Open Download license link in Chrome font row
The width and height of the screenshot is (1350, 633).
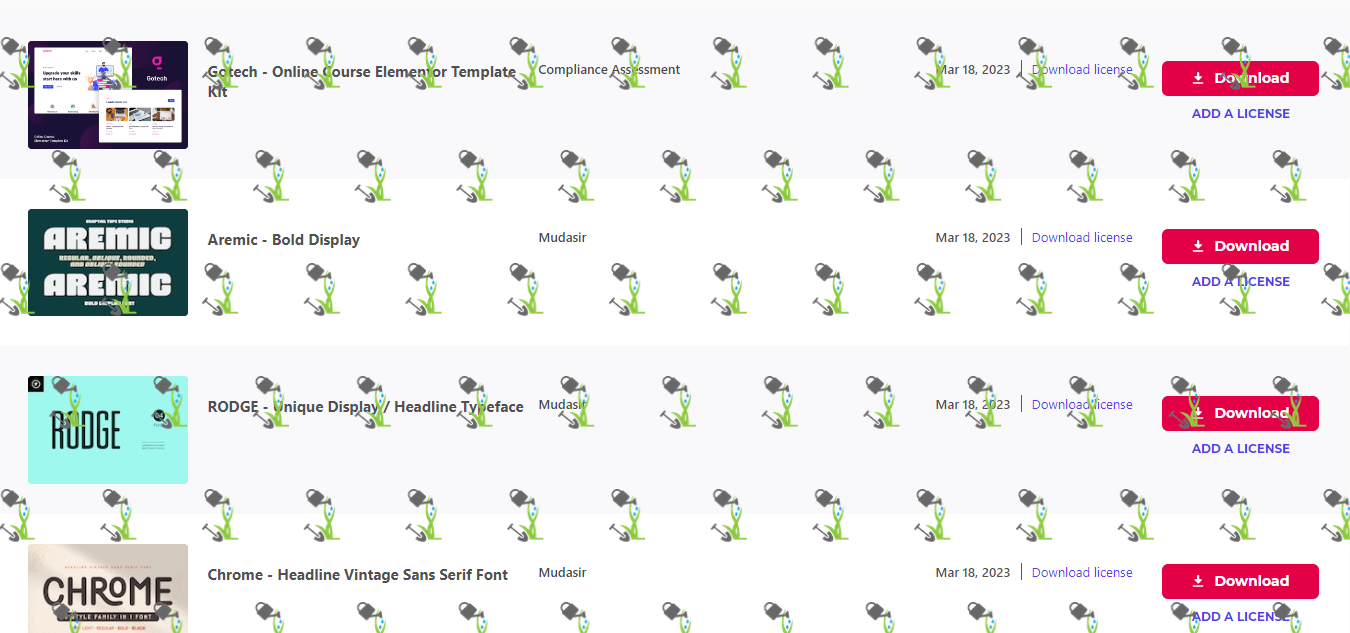click(1082, 573)
